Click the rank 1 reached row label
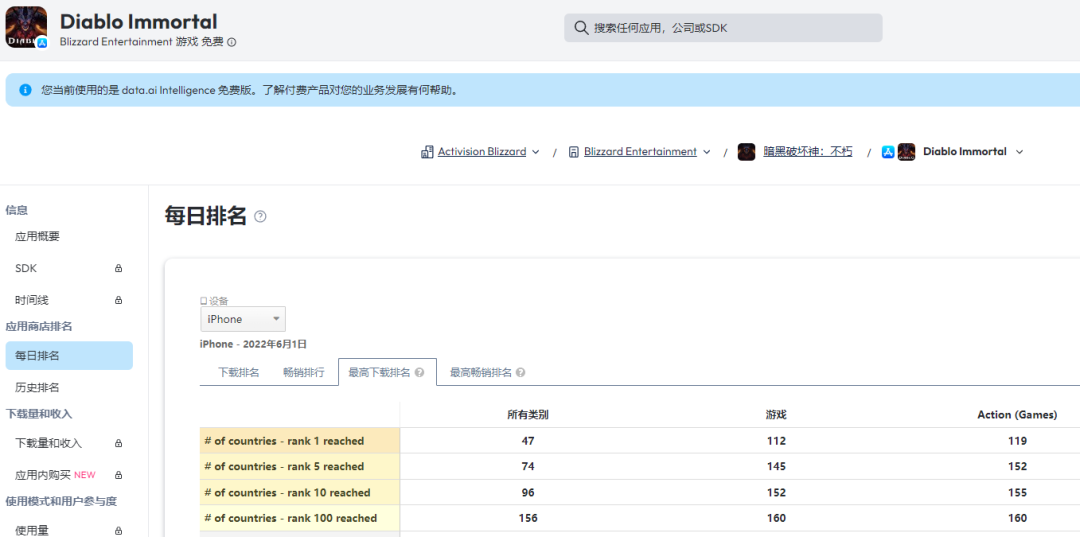1080x537 pixels. (284, 441)
